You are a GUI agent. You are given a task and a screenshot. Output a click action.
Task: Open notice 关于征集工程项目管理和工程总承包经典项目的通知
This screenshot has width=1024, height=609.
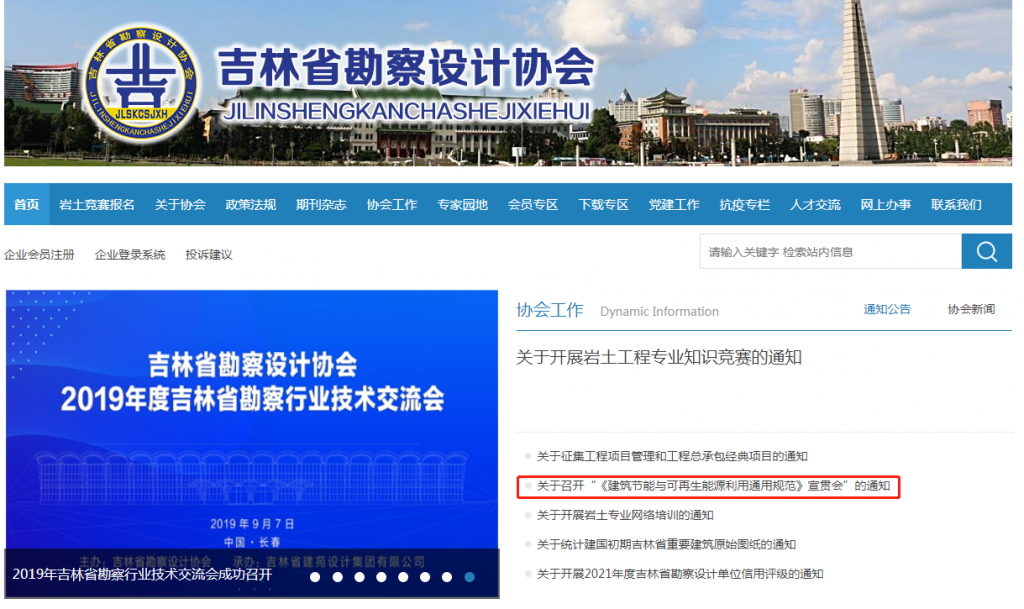[x=672, y=456]
